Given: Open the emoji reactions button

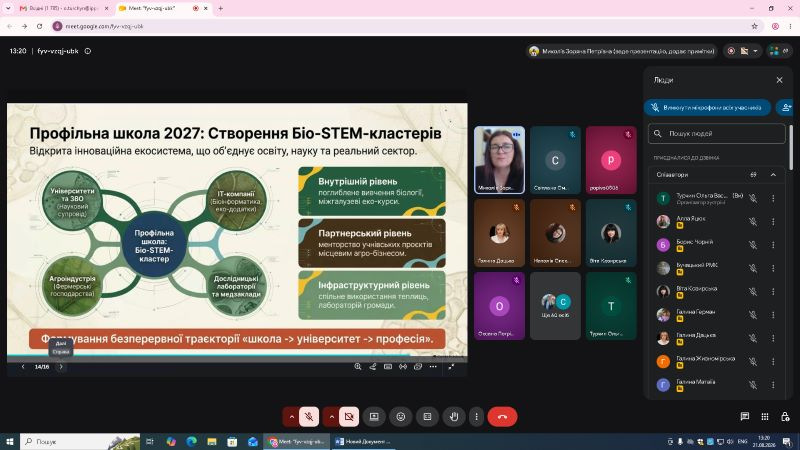Looking at the screenshot, I should click(x=401, y=417).
